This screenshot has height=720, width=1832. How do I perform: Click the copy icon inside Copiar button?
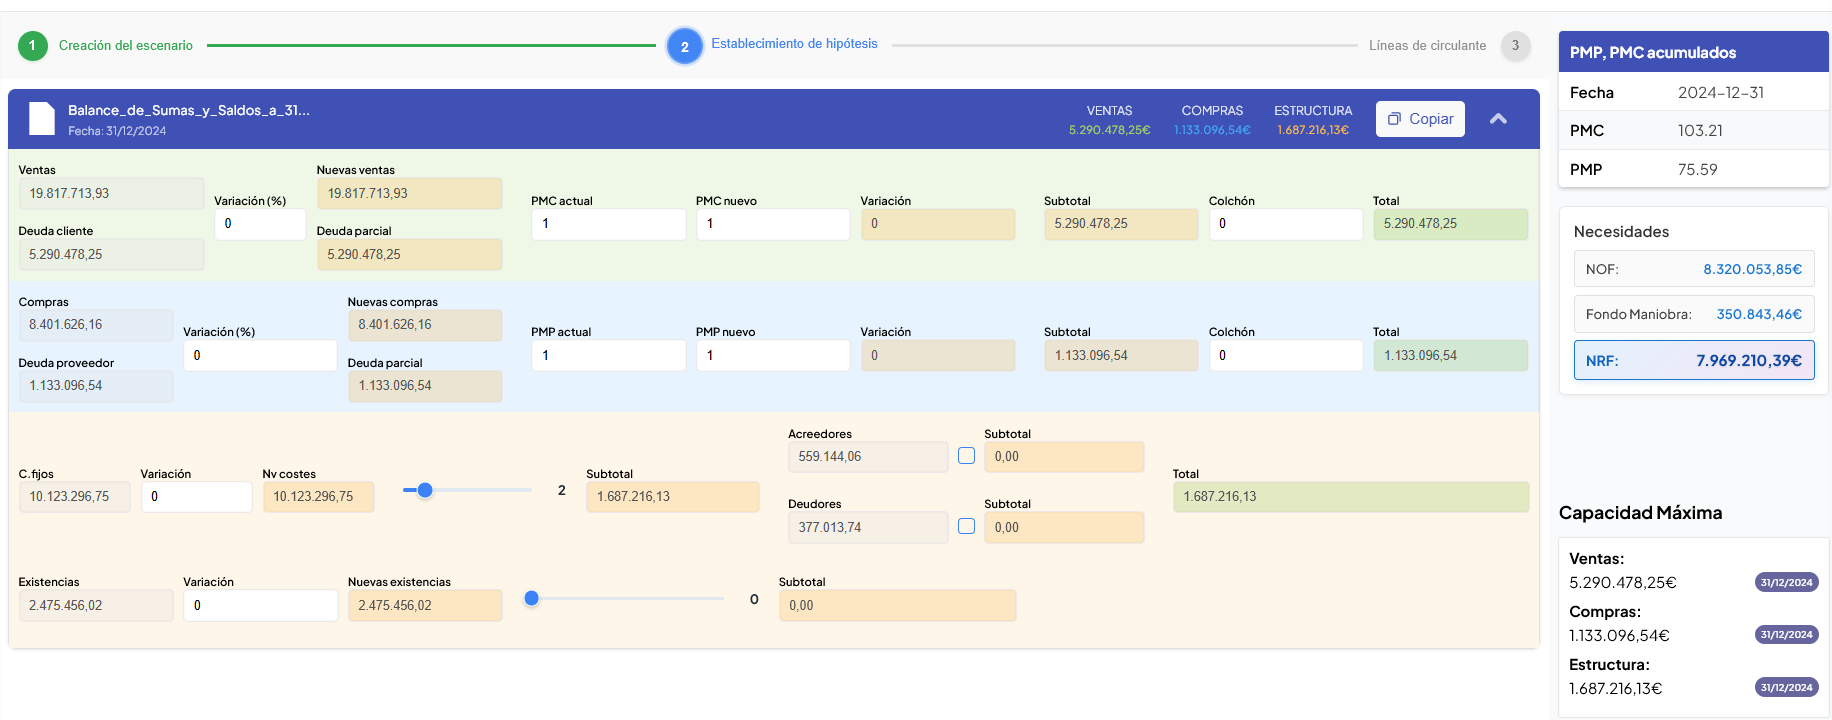(x=1394, y=119)
